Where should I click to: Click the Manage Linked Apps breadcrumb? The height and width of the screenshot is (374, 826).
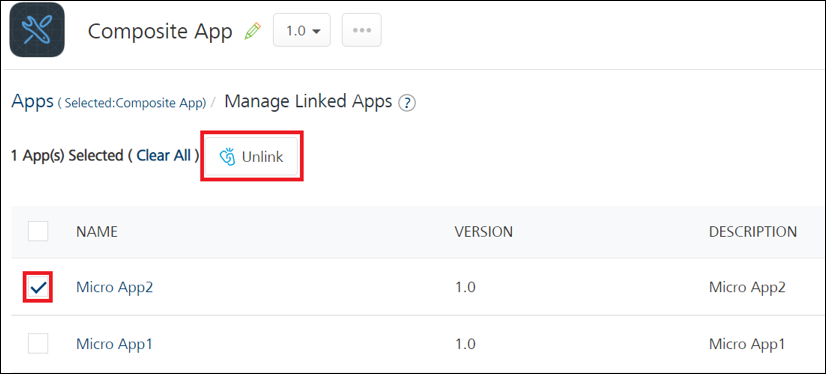click(308, 101)
